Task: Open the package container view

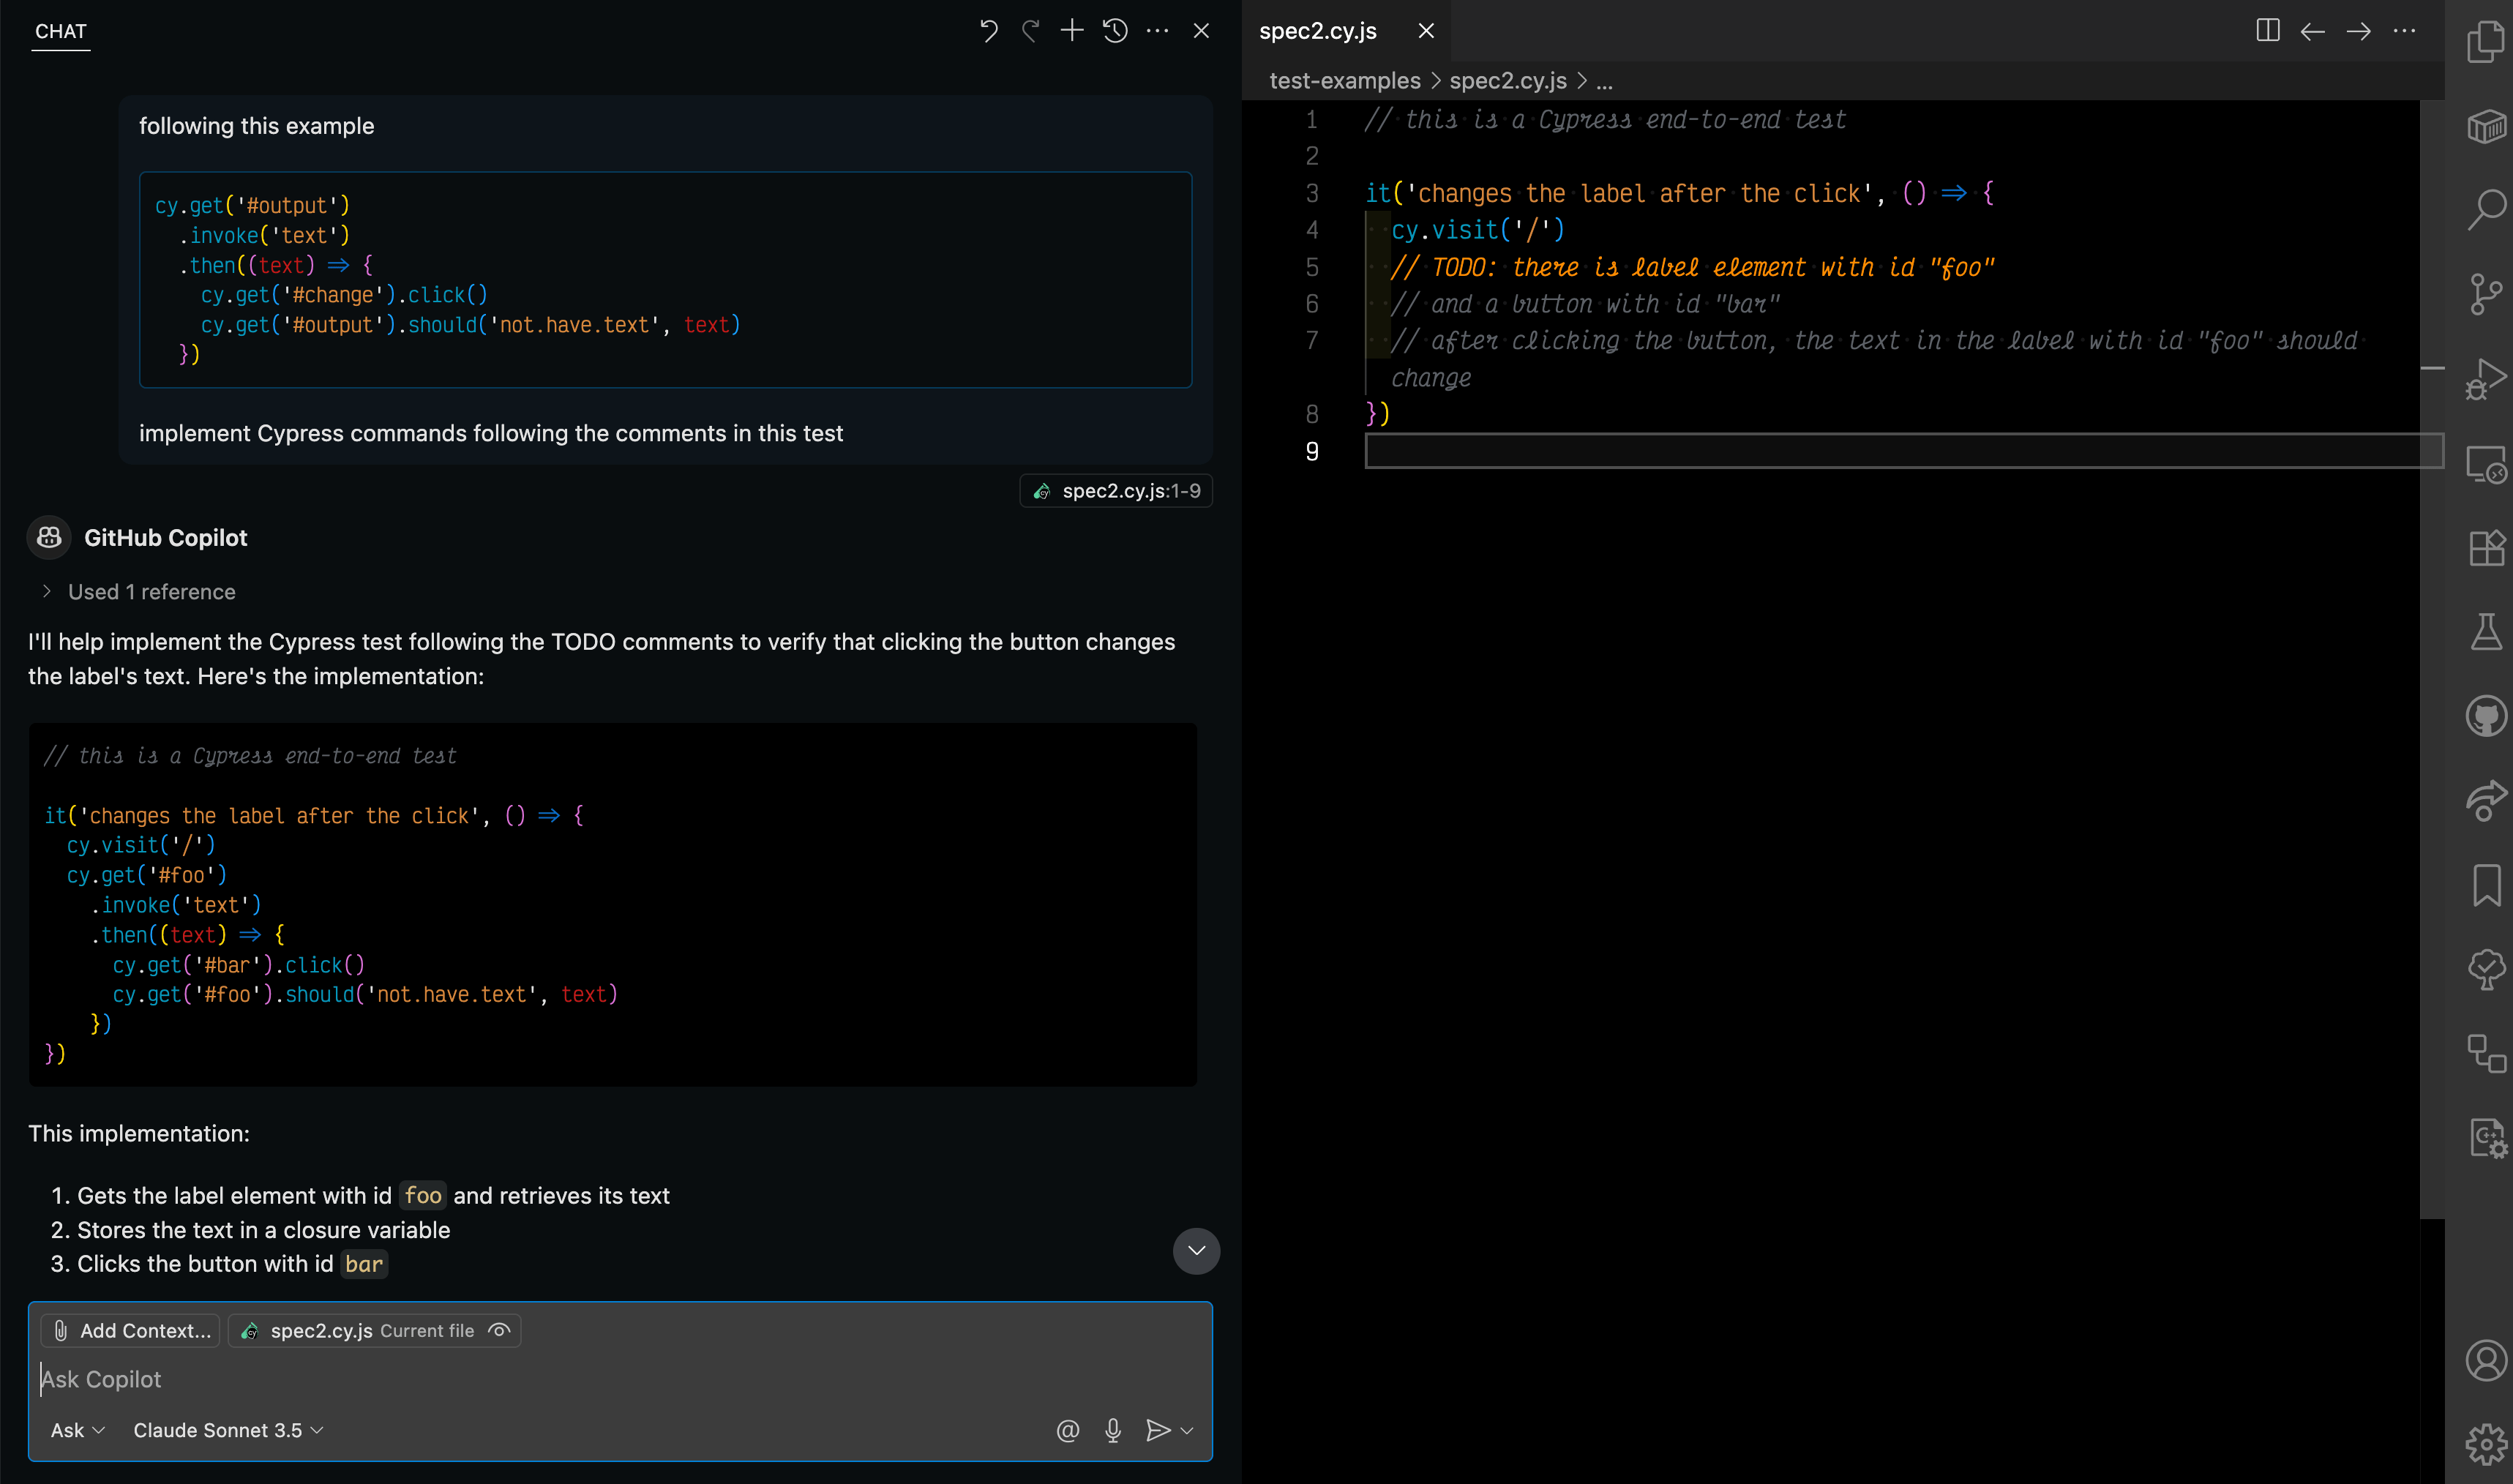Action: (x=2486, y=127)
